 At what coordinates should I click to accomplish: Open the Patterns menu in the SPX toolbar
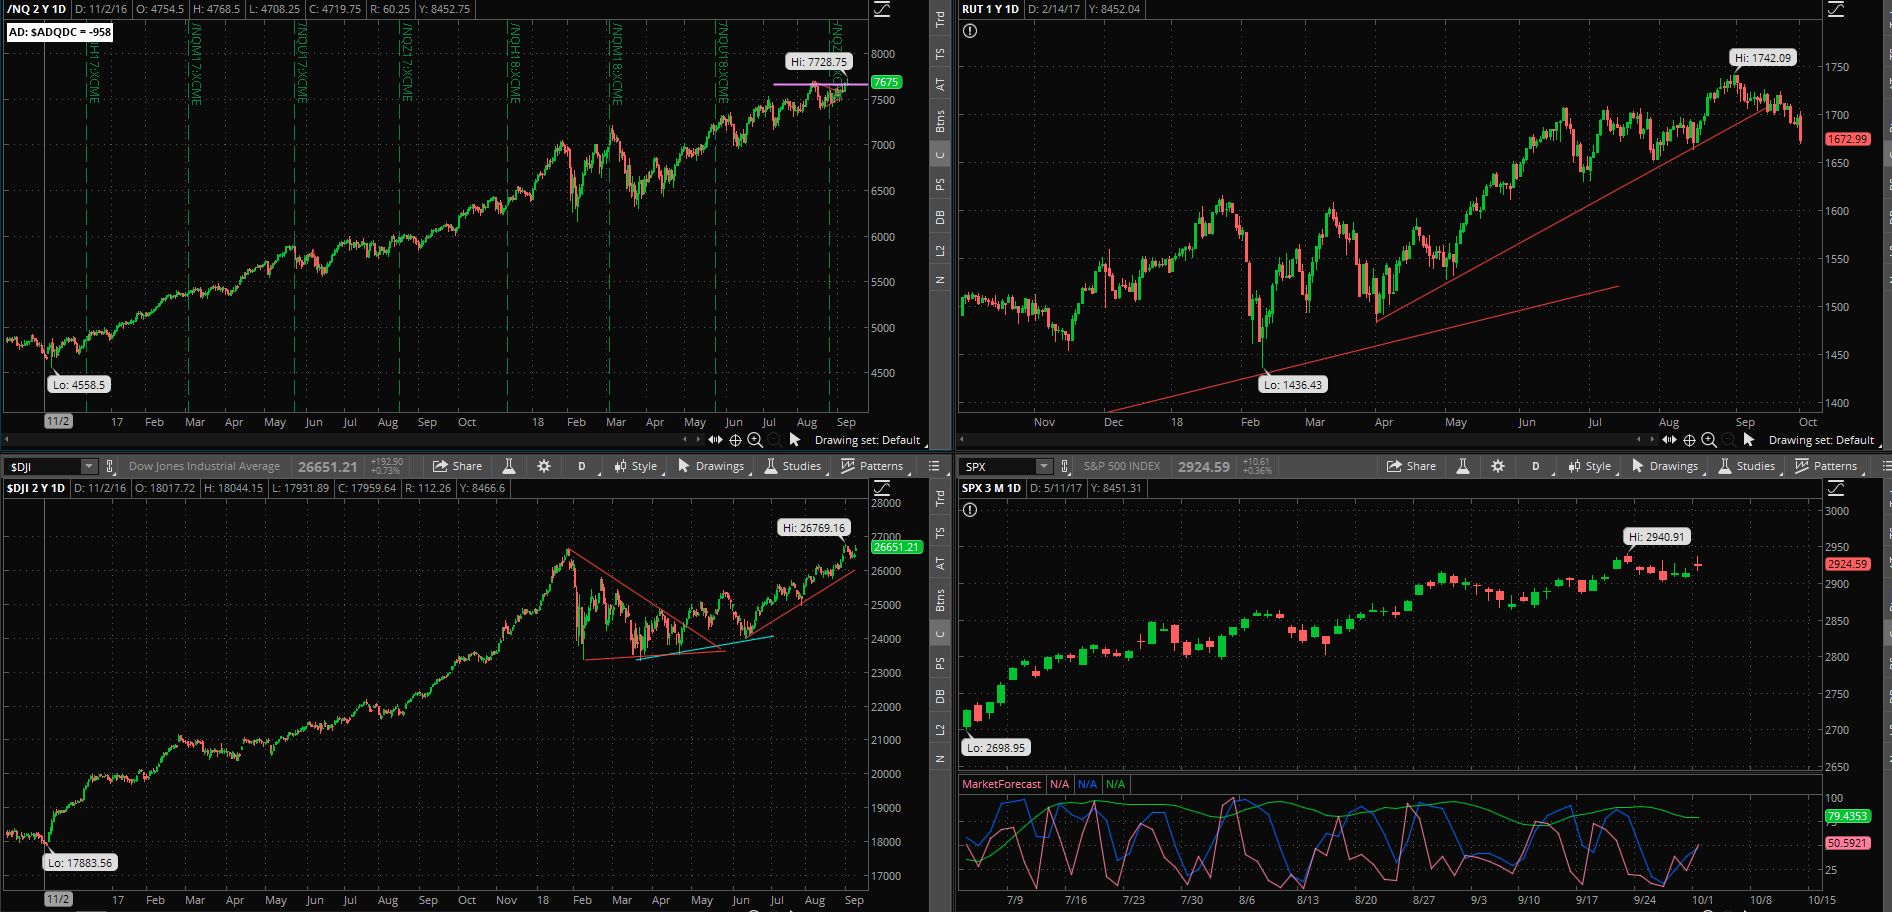1826,466
